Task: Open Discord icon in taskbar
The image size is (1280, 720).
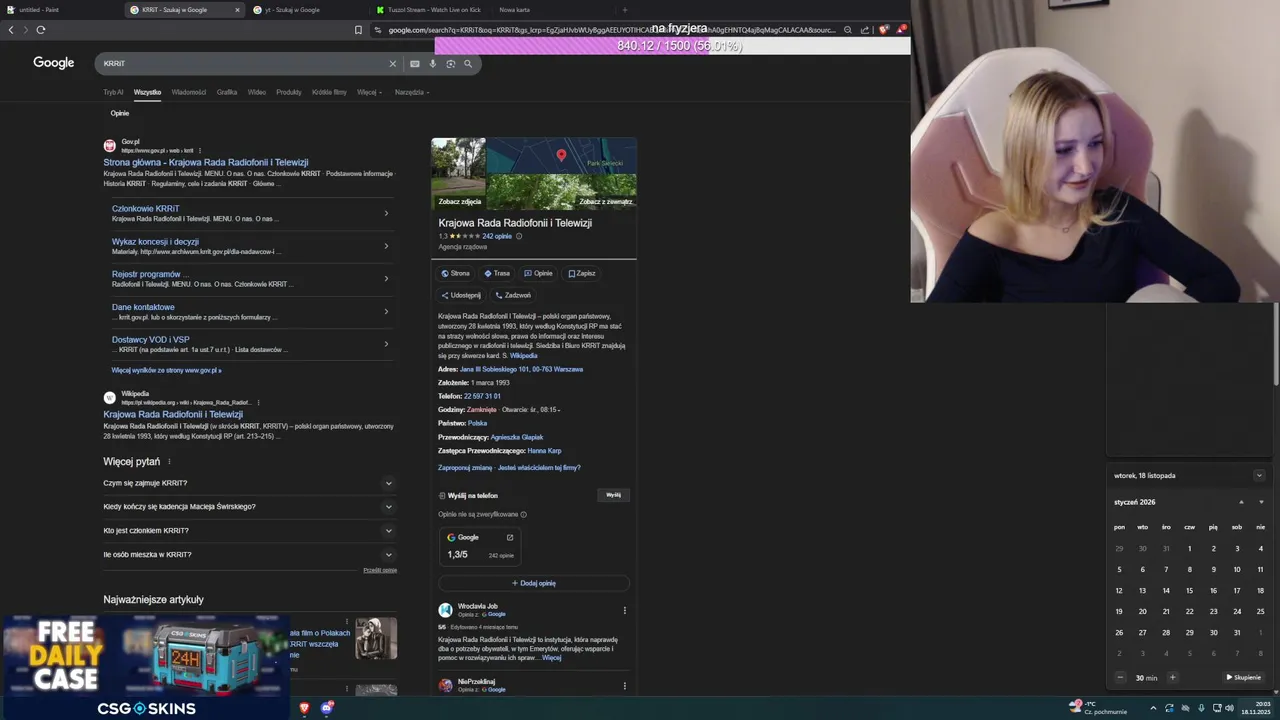Action: coord(327,708)
